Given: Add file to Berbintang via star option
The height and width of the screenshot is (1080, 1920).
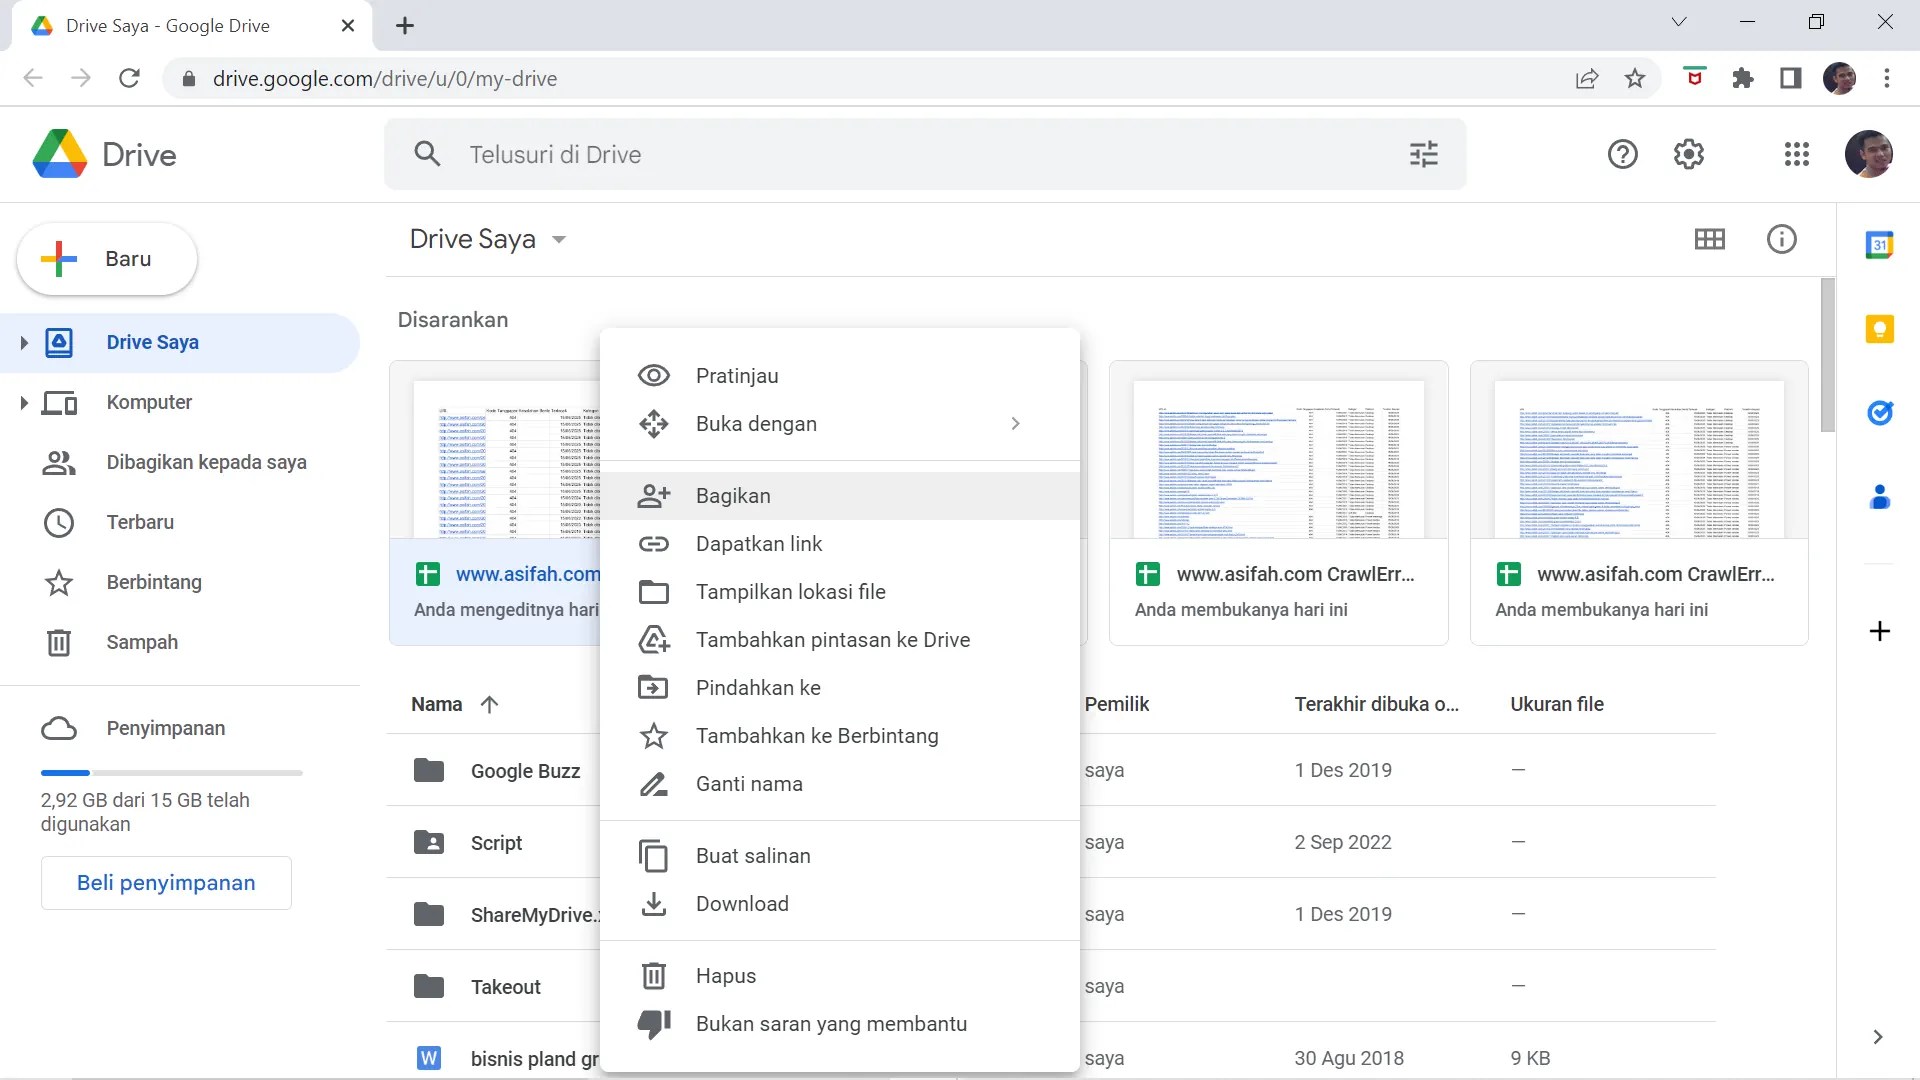Looking at the screenshot, I should coord(817,735).
